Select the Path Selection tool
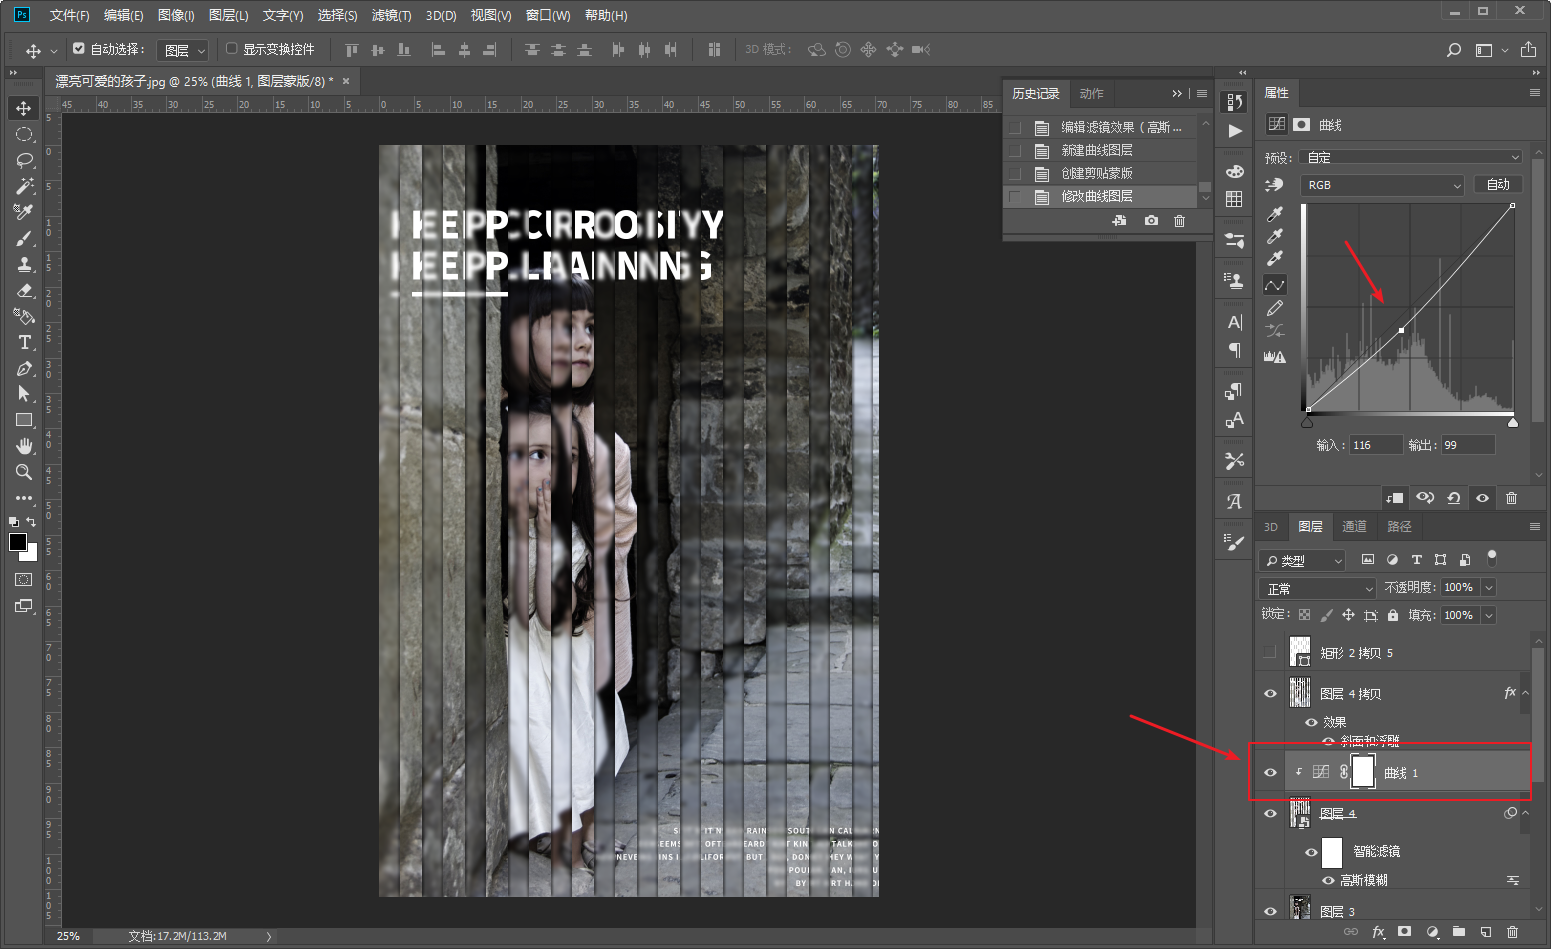Image resolution: width=1551 pixels, height=949 pixels. 24,394
